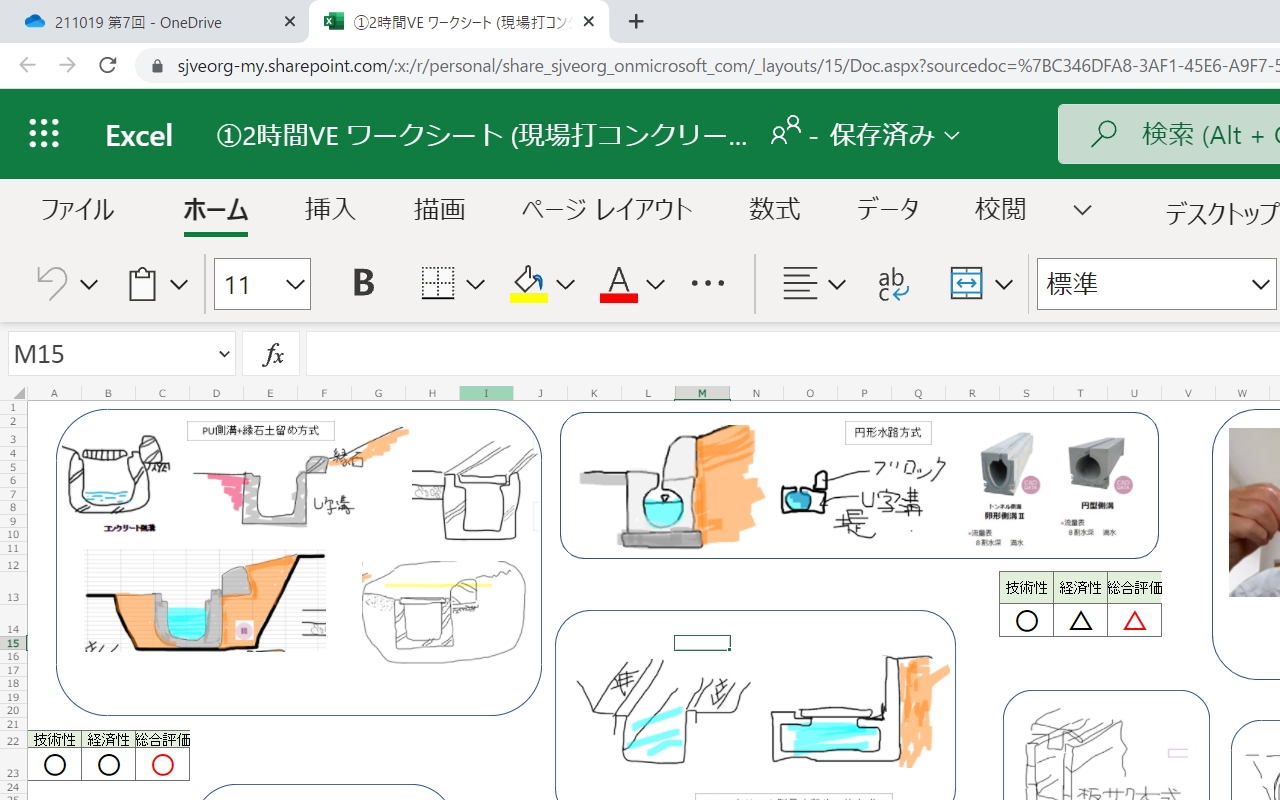Click the browser forward arrow

pyautogui.click(x=67, y=66)
